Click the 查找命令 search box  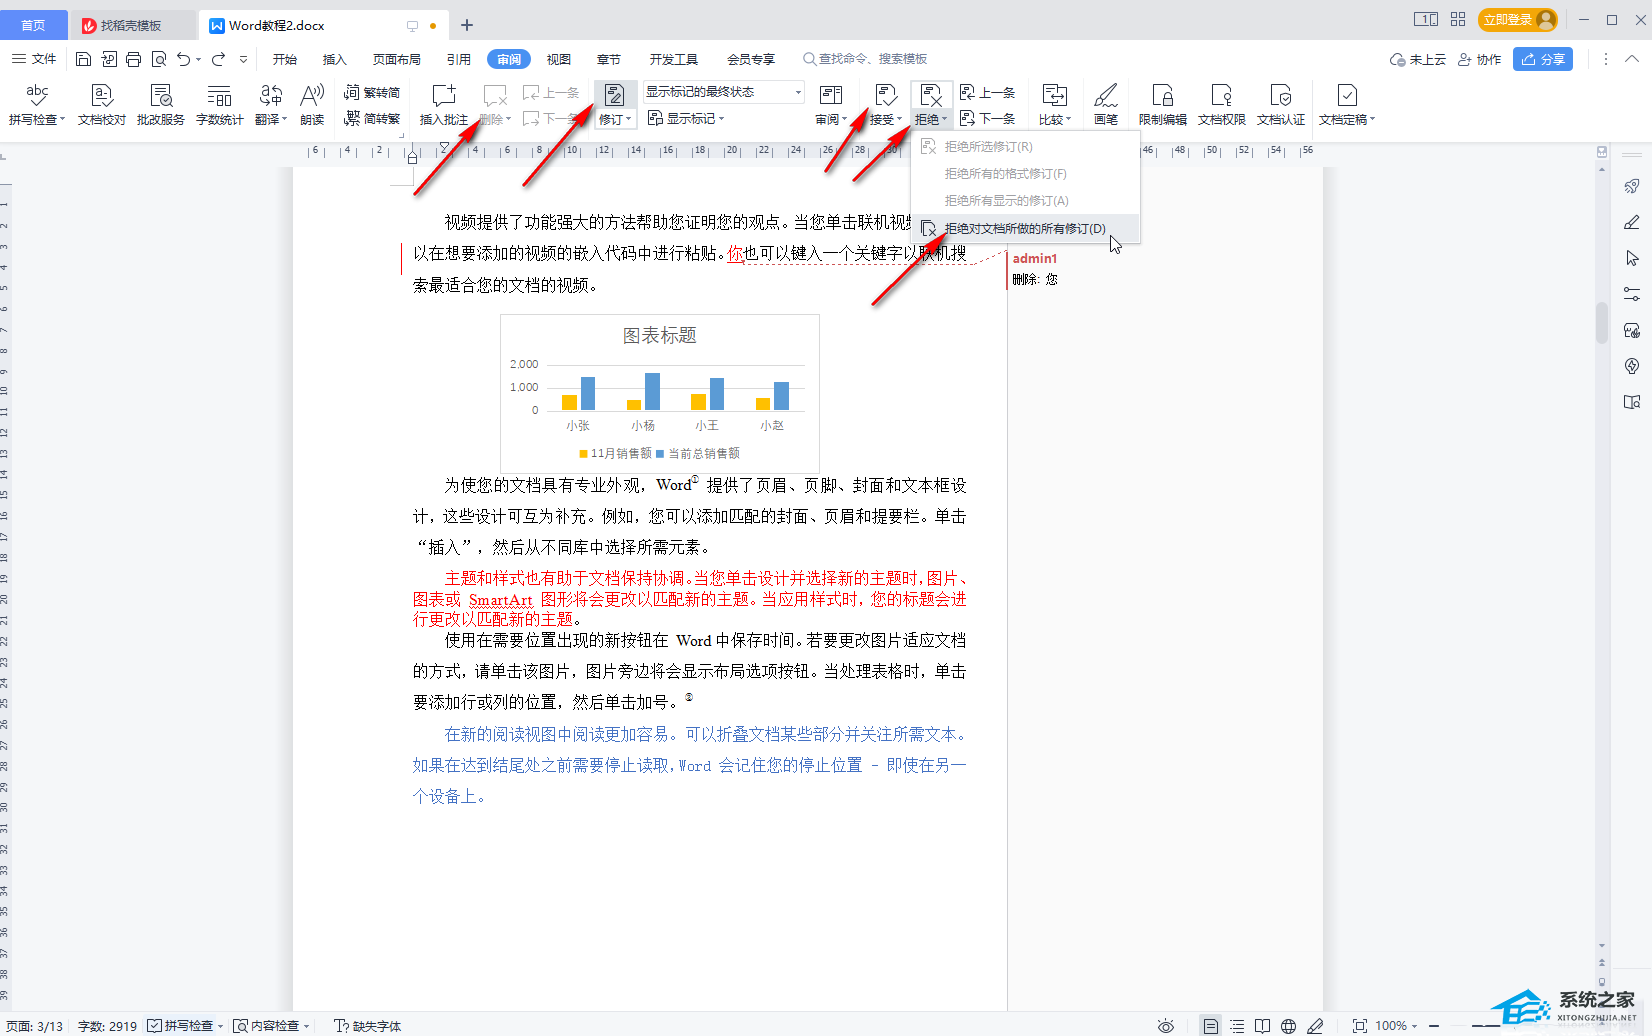pyautogui.click(x=872, y=59)
